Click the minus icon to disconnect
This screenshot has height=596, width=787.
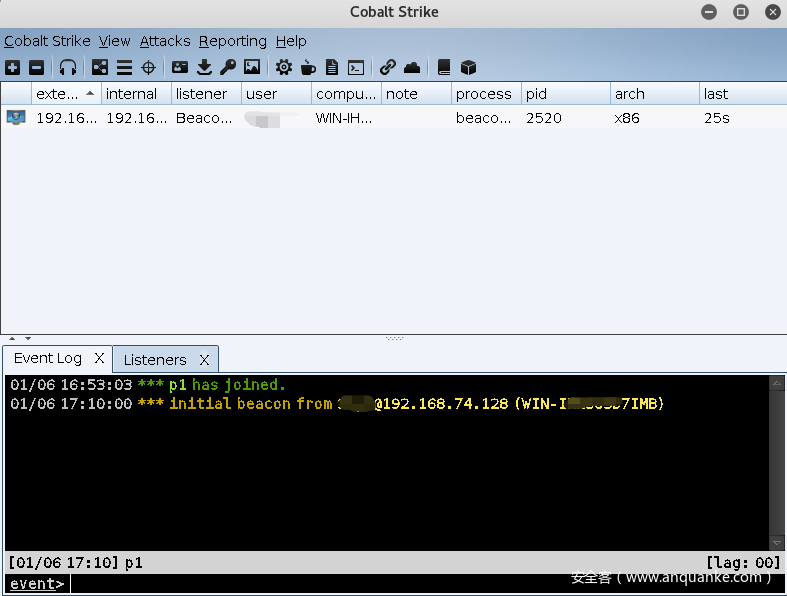[36, 68]
